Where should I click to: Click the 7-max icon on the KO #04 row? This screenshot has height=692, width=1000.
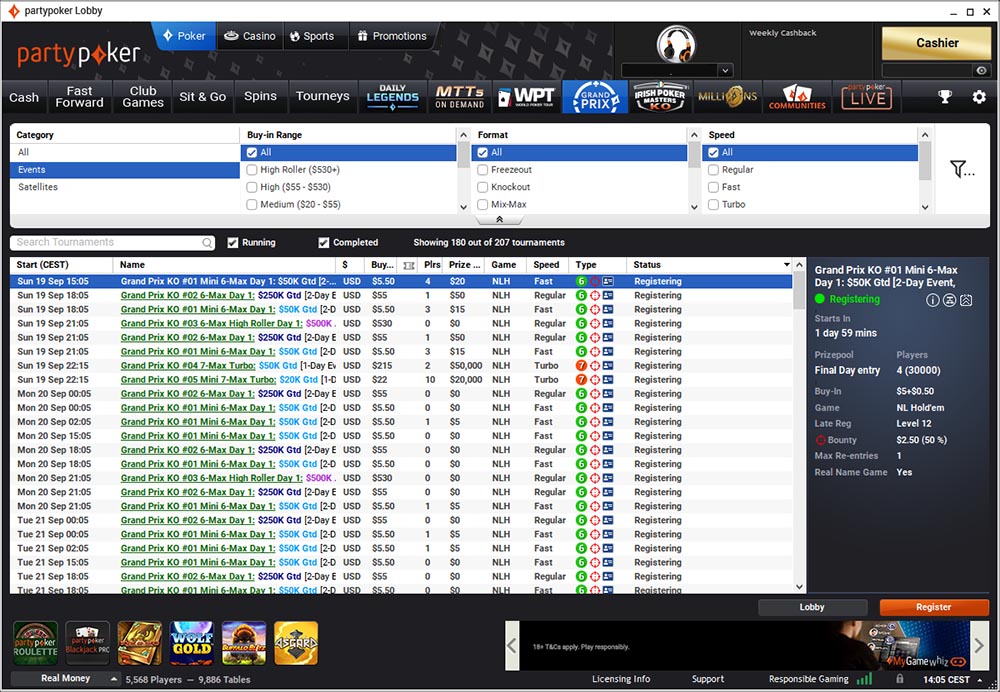tap(581, 365)
